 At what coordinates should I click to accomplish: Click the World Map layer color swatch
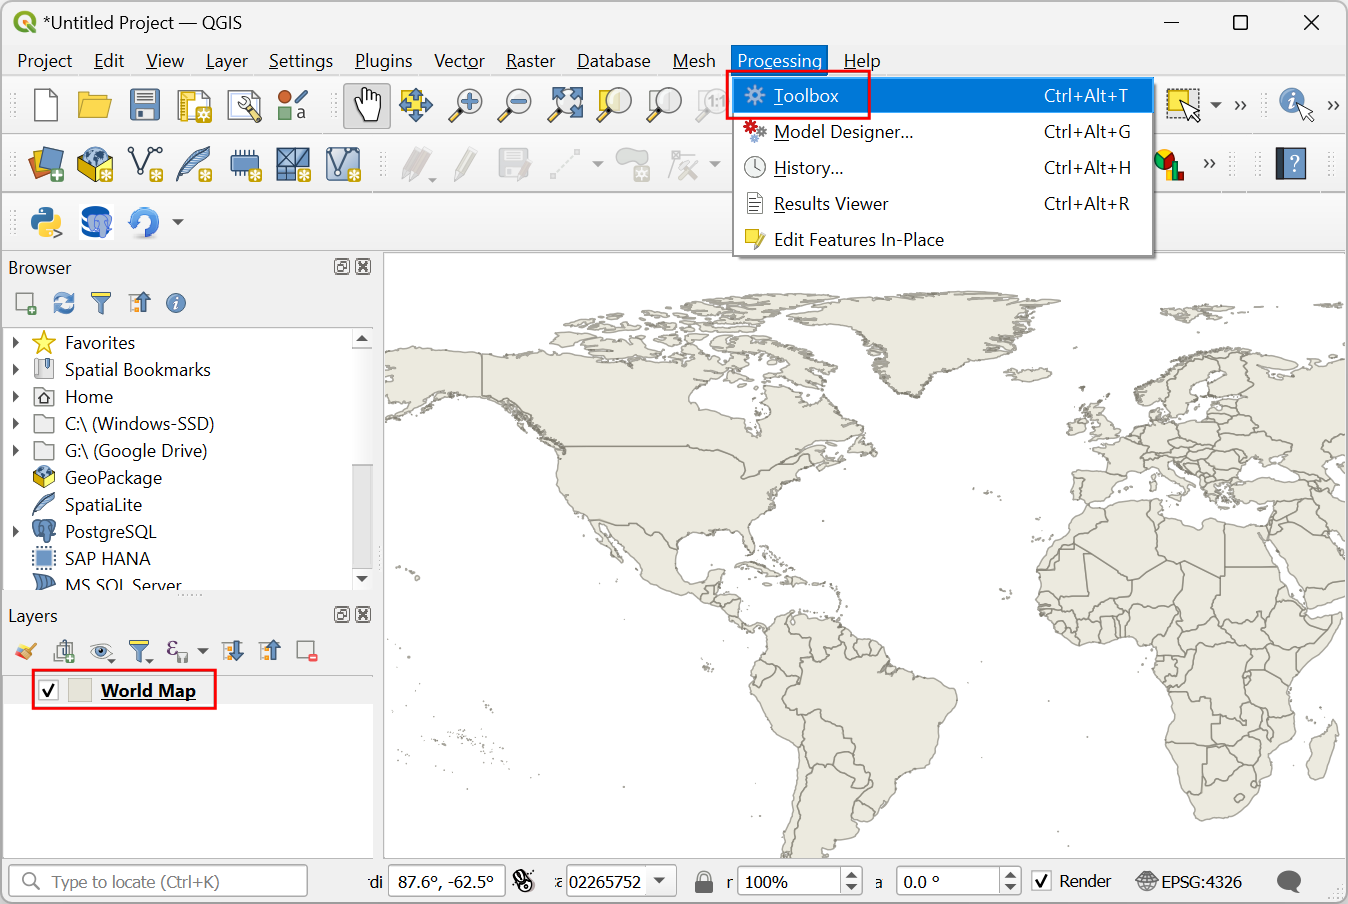pos(80,691)
